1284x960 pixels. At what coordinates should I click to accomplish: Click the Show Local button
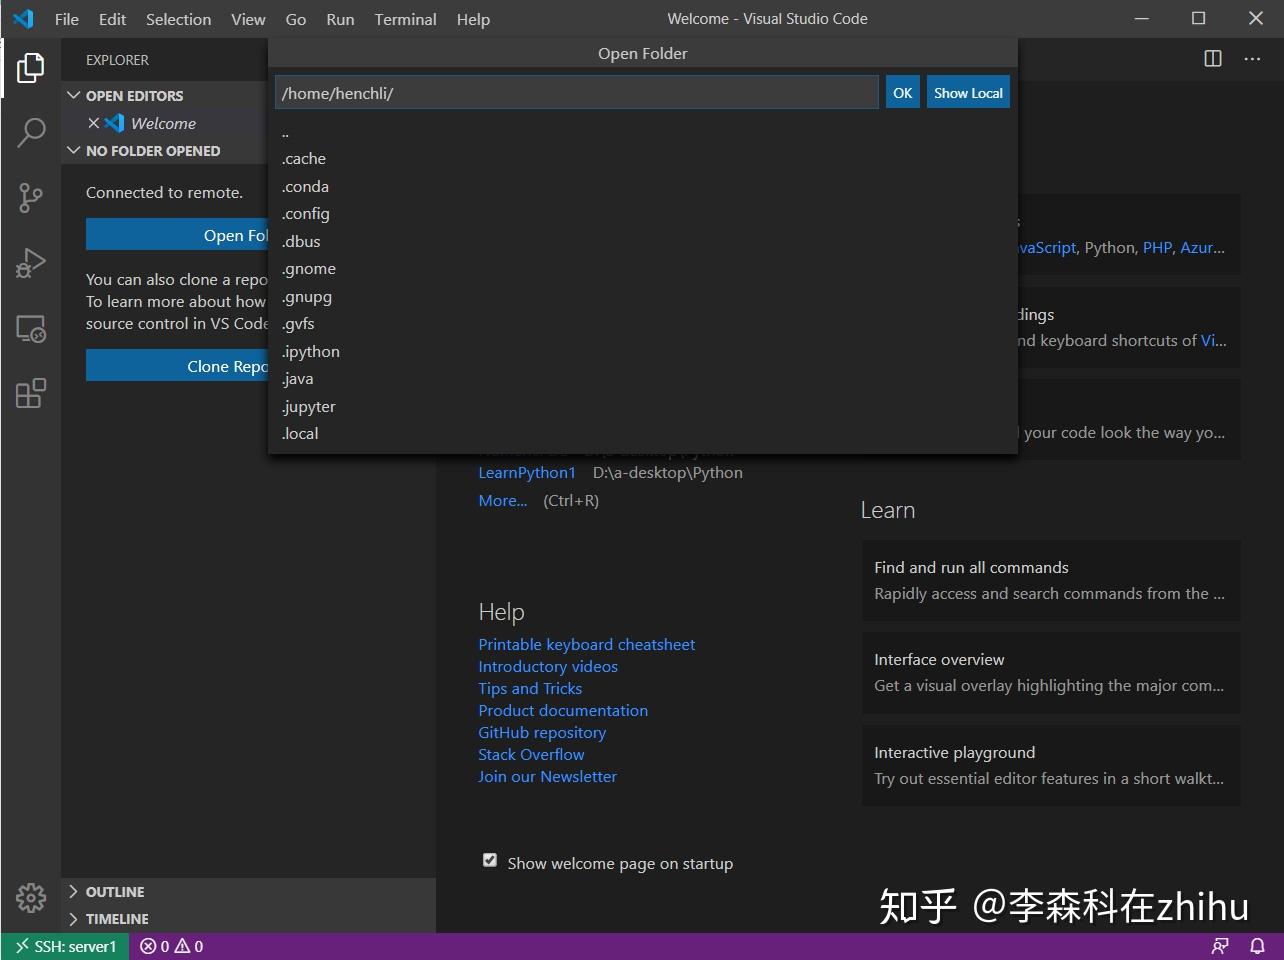(x=967, y=91)
